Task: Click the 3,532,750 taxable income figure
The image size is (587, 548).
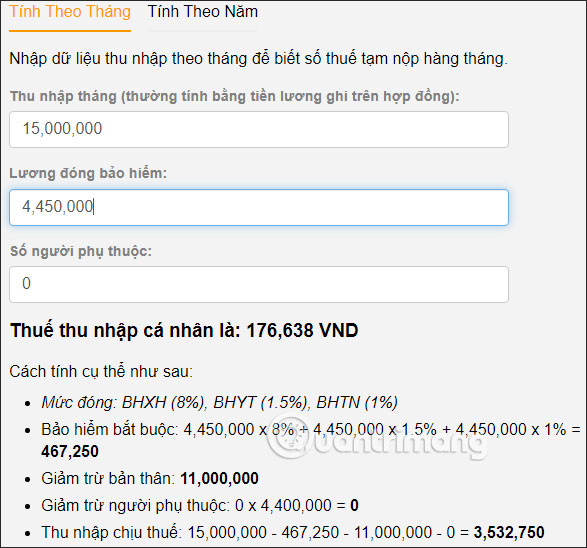Action: (509, 532)
